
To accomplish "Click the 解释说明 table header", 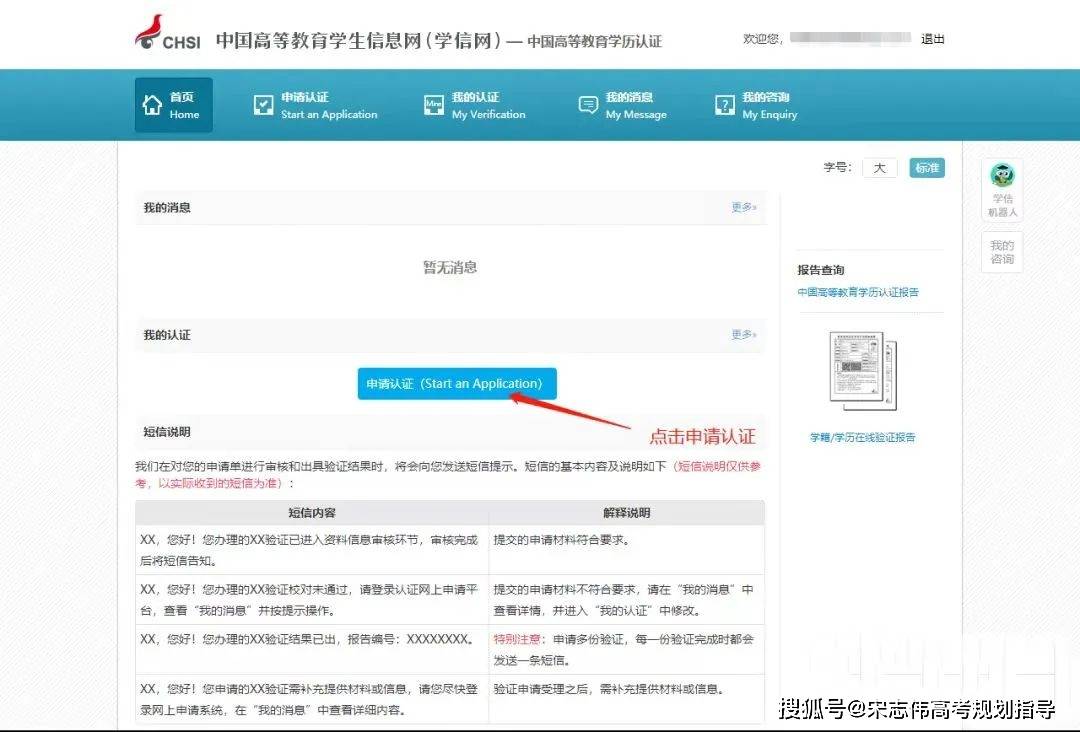I will pyautogui.click(x=627, y=513).
